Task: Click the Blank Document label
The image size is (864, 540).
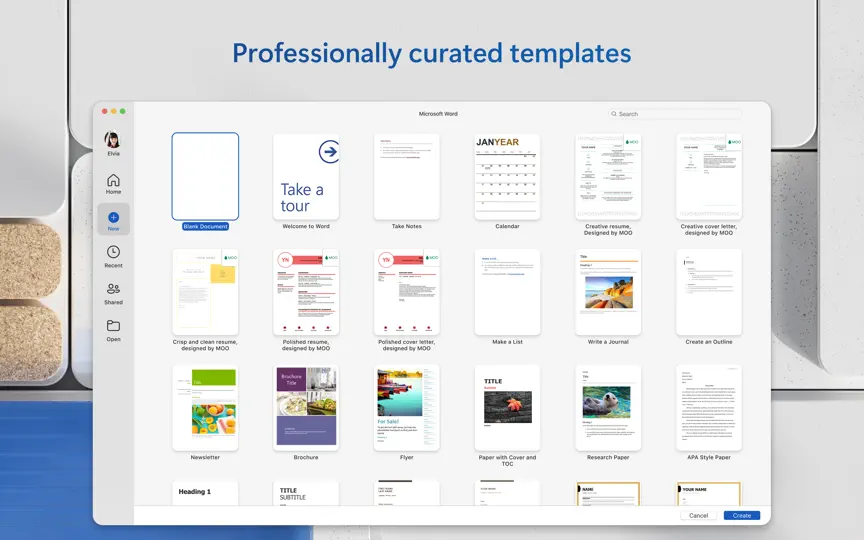Action: [x=205, y=226]
